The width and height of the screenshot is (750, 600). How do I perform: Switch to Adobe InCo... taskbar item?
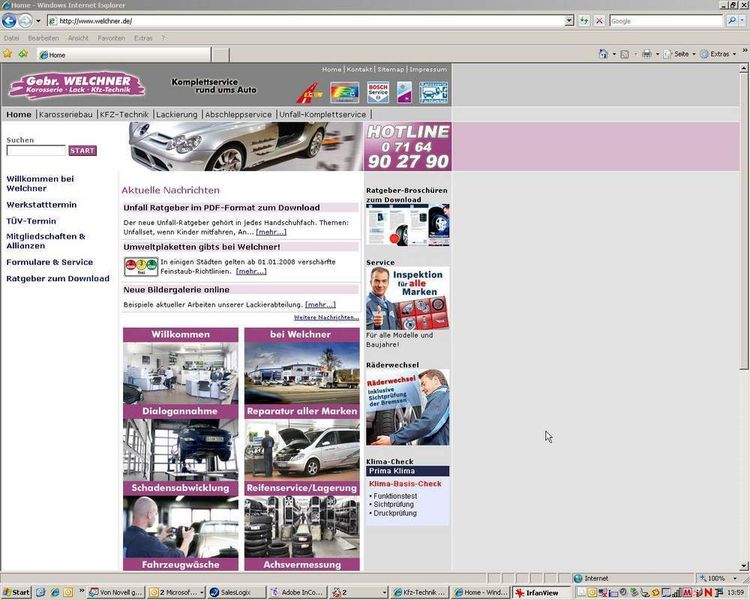[x=298, y=592]
